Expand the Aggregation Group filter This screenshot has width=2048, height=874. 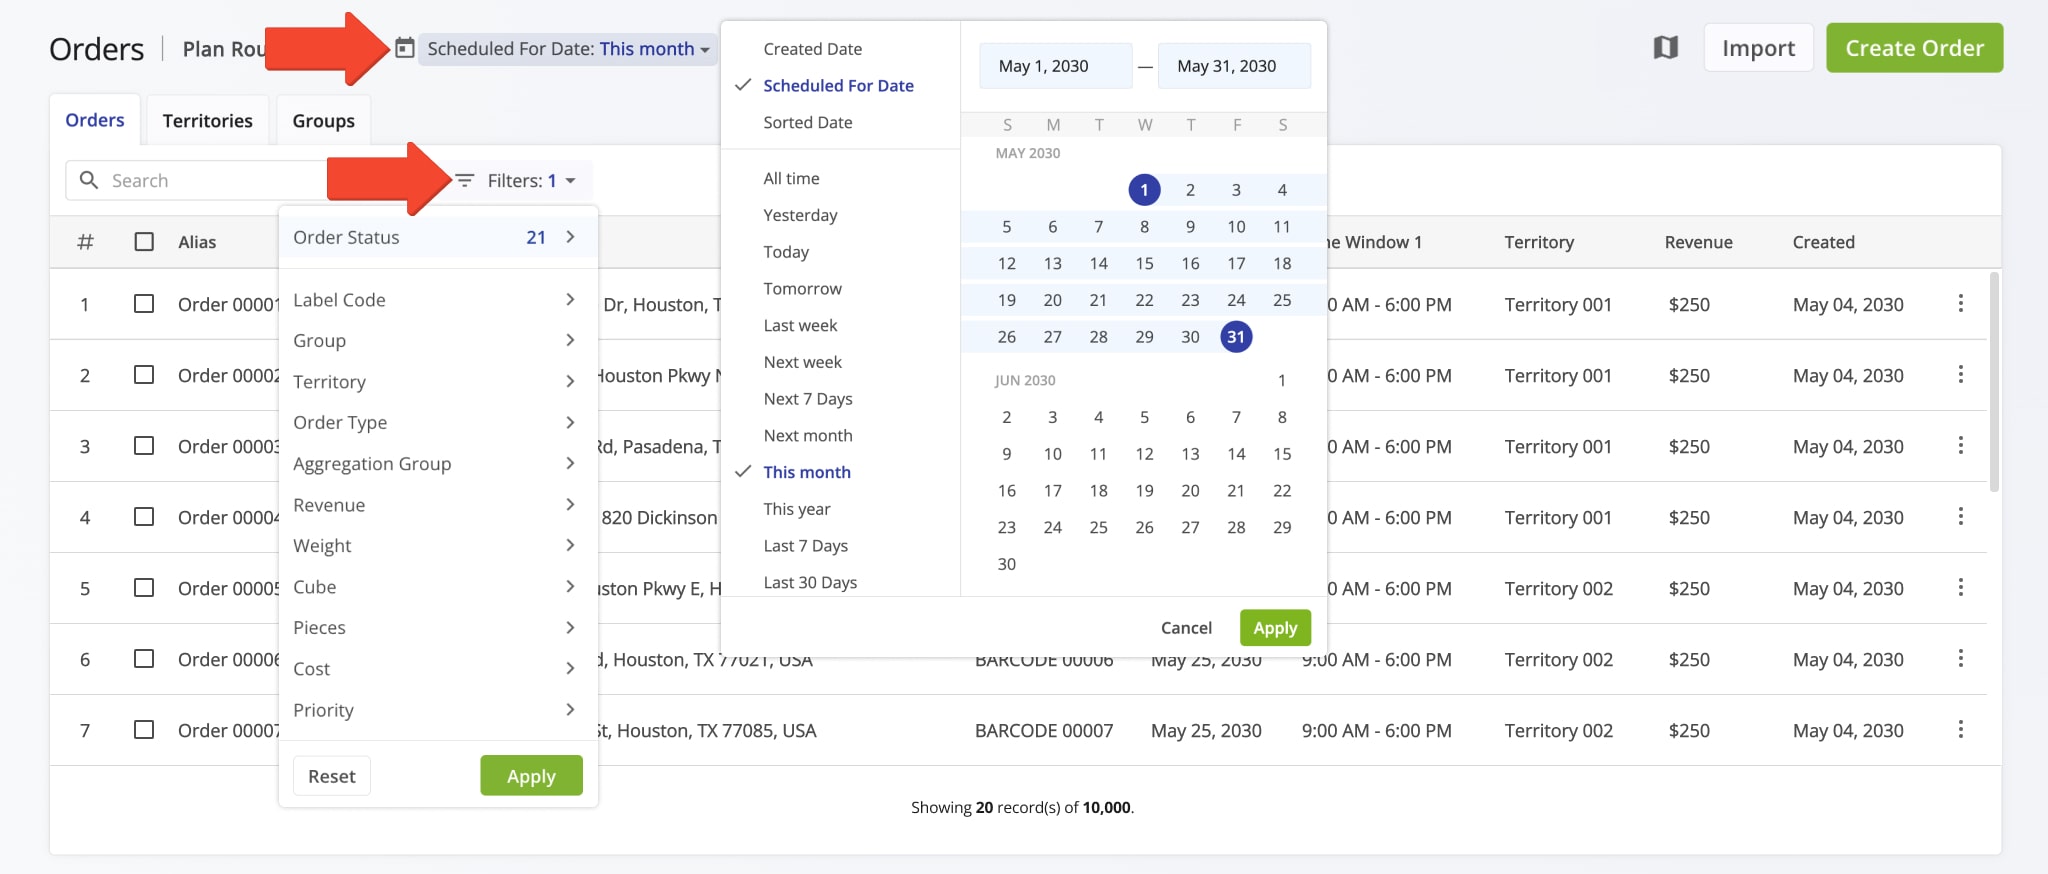[x=438, y=464]
